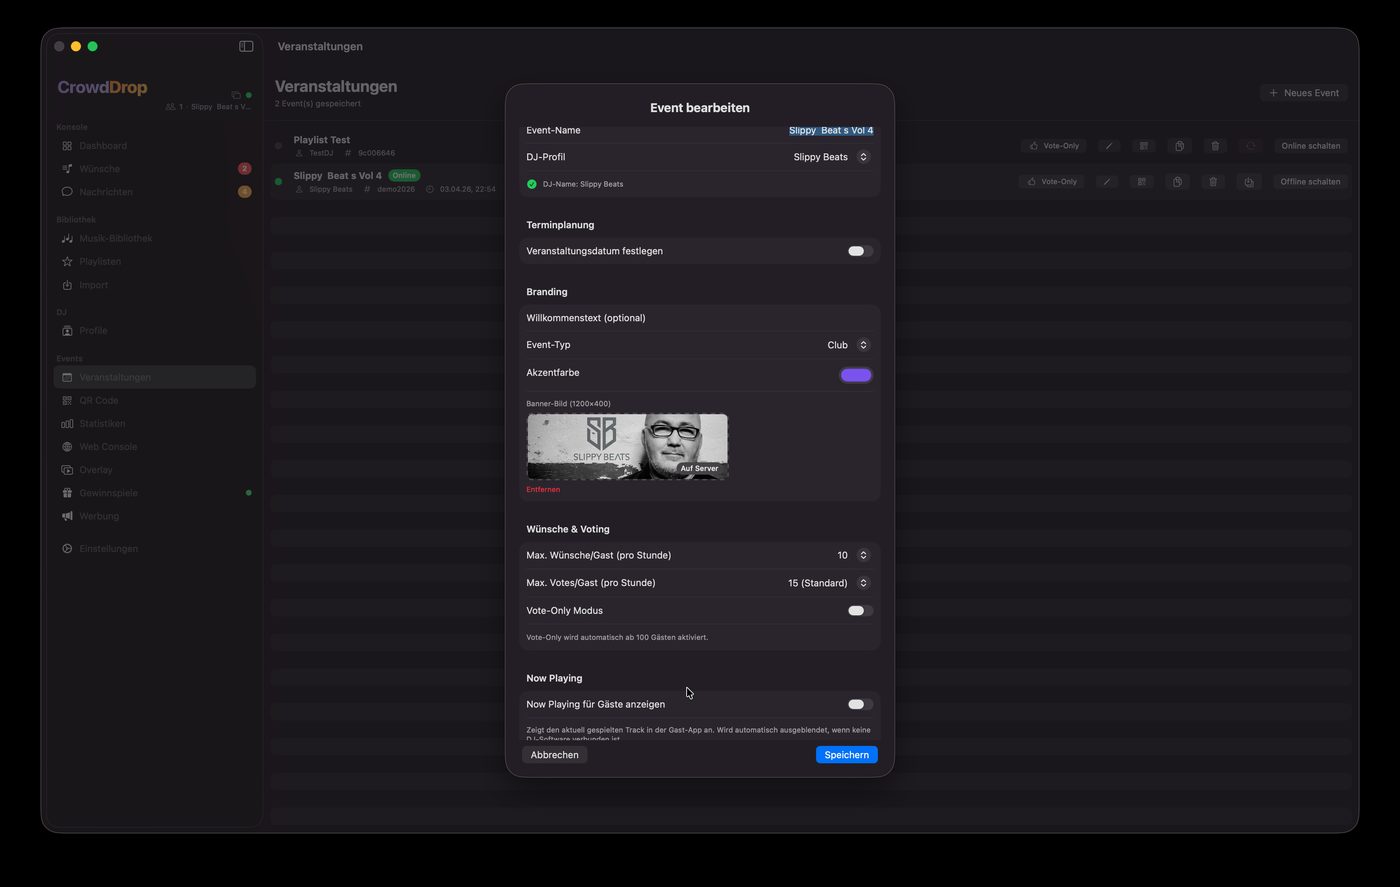Click the duplicate icon for Slippy Beat s Vol 4
This screenshot has height=887, width=1400.
click(1177, 182)
